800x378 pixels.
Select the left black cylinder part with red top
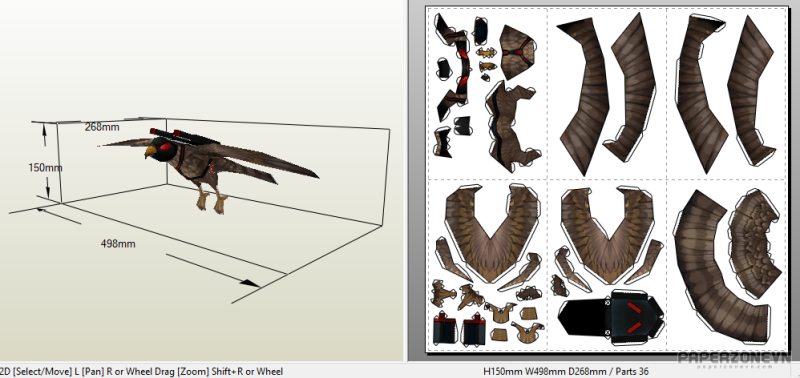444,329
